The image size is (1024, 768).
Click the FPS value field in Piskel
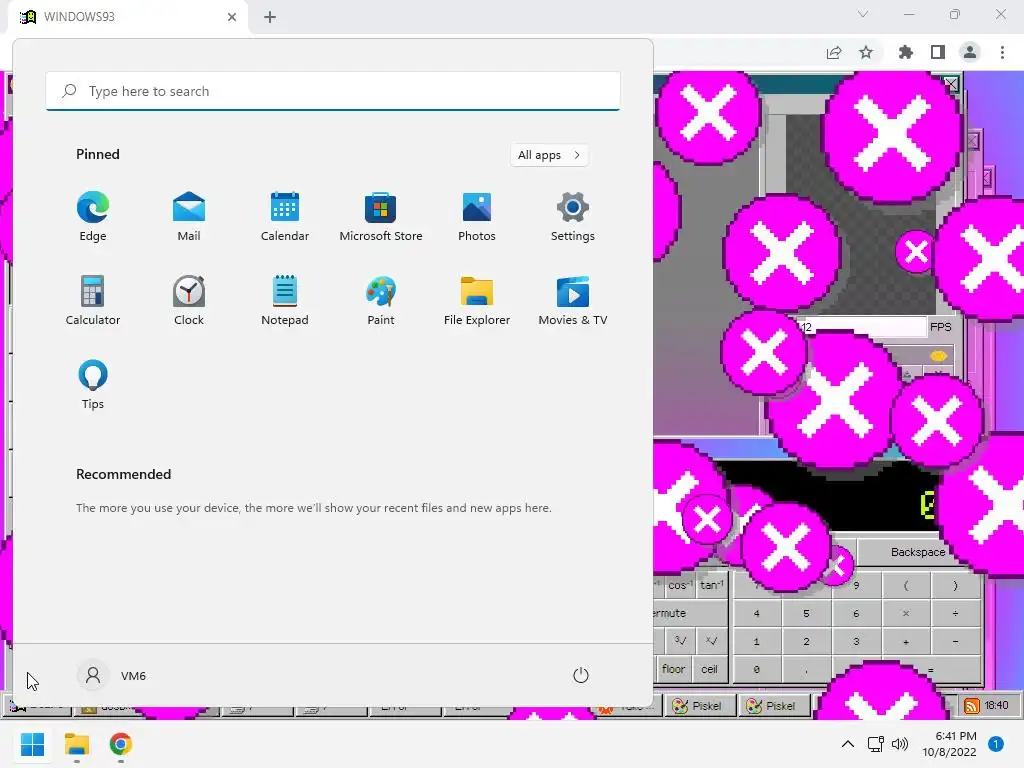[862, 327]
